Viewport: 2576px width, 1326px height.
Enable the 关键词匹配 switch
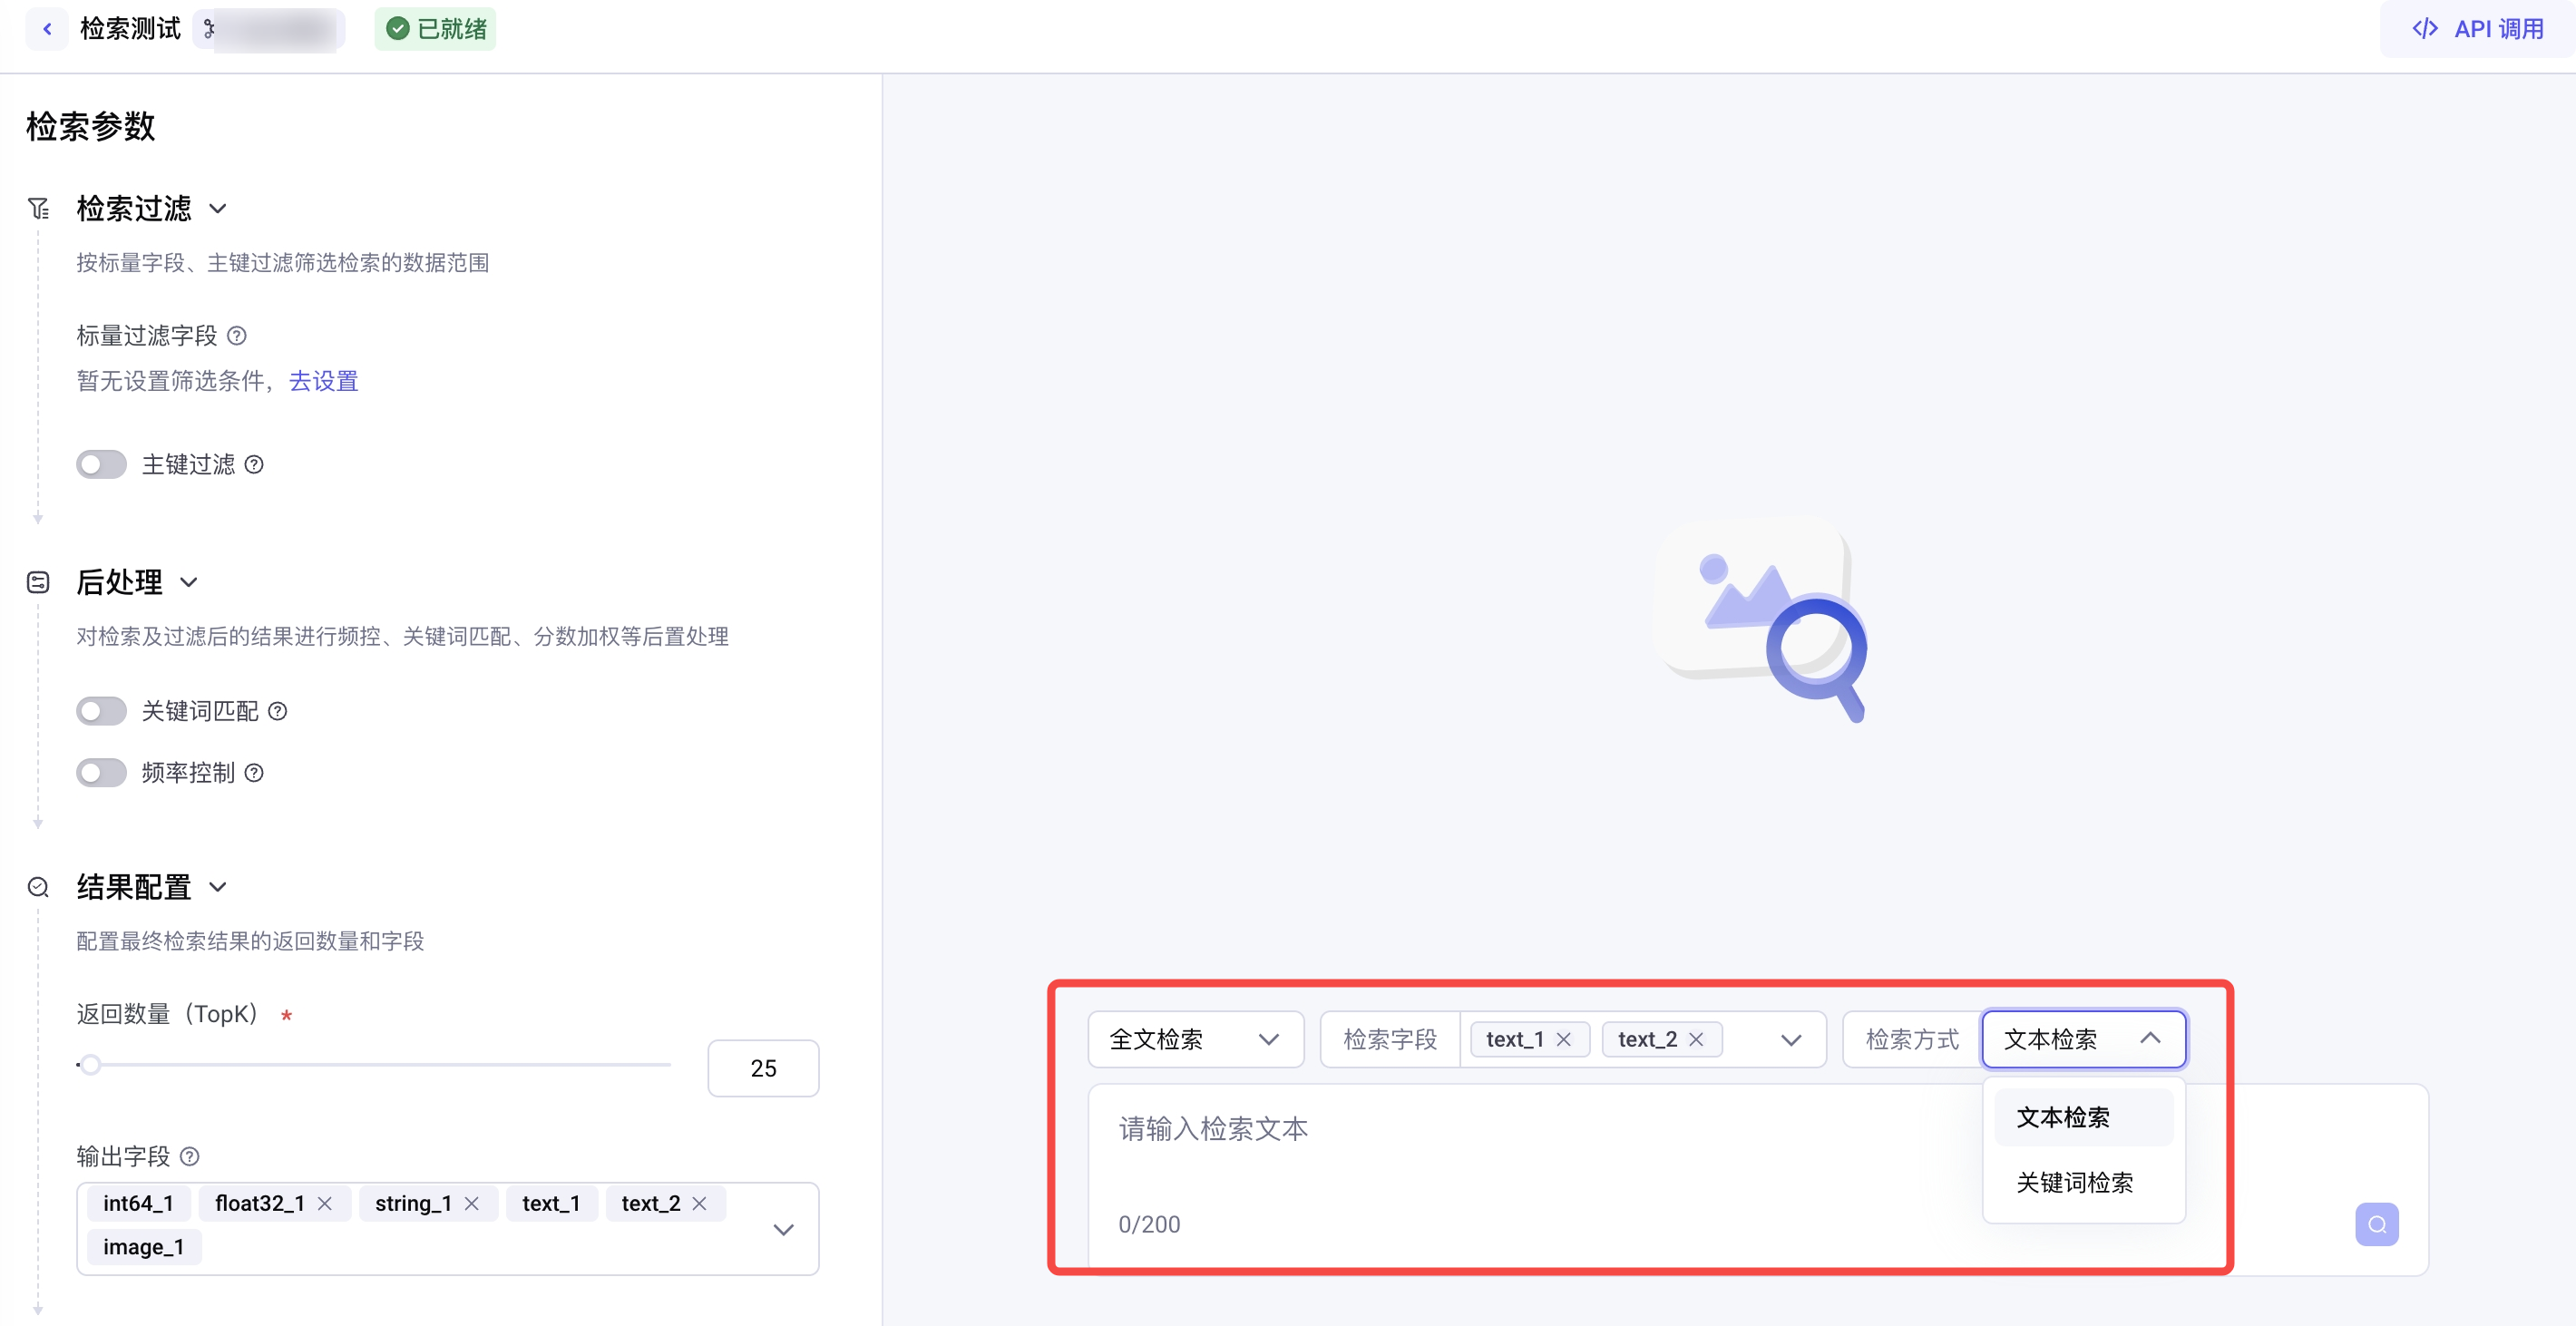[101, 711]
